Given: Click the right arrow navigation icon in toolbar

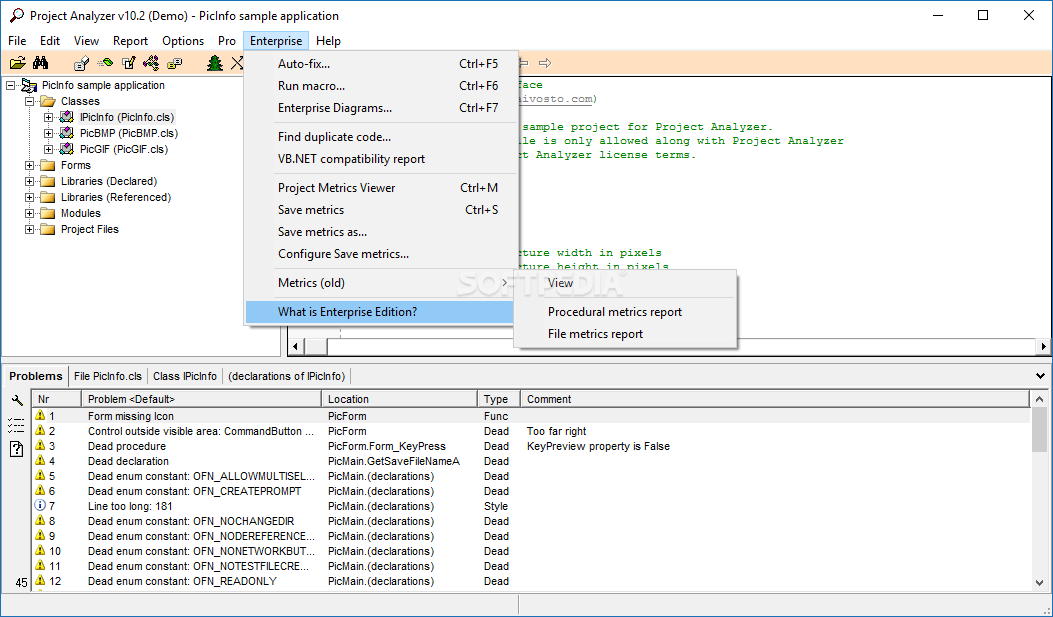Looking at the screenshot, I should pos(545,63).
